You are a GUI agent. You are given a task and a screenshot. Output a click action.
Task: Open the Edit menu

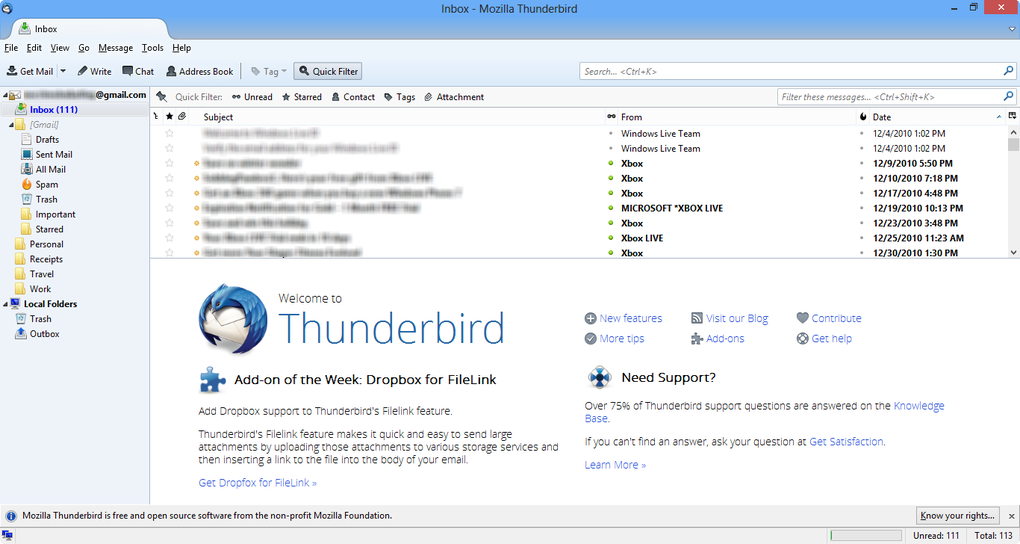tap(34, 48)
